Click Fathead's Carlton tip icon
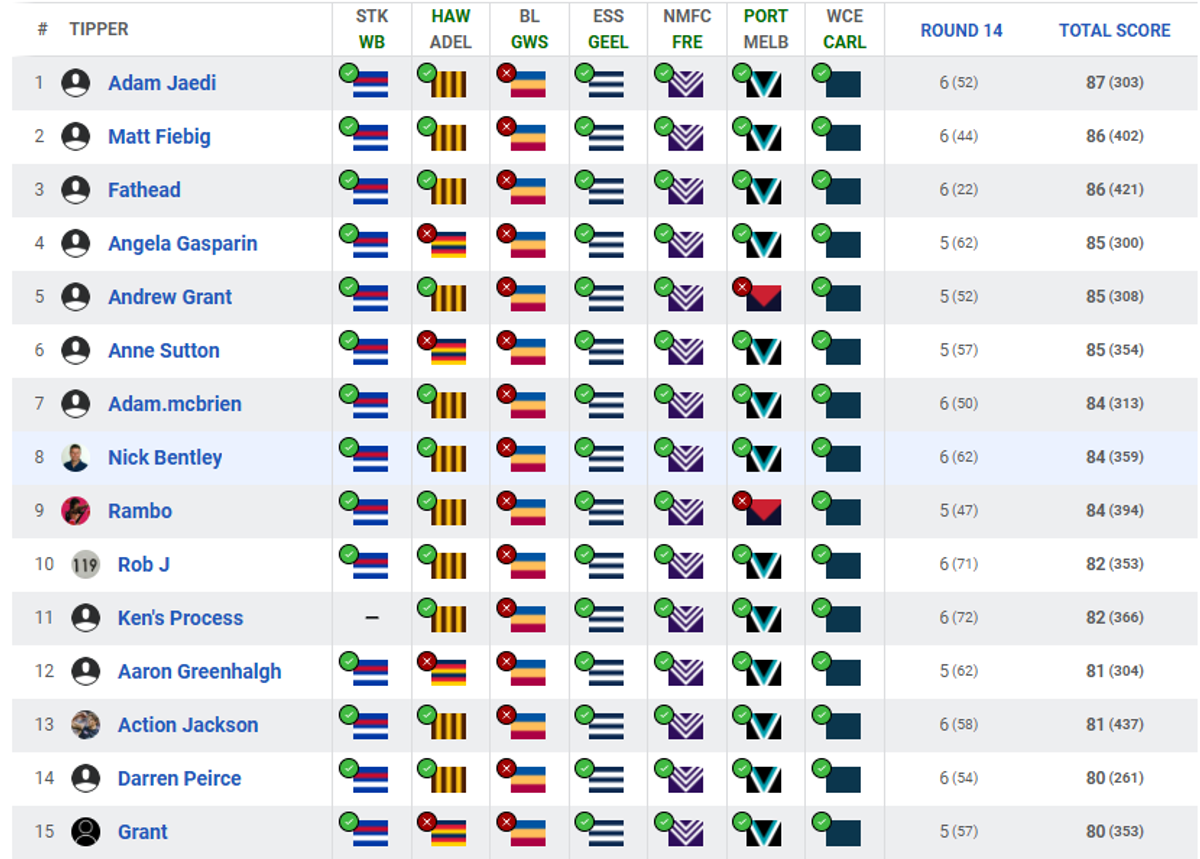Image resolution: width=1200 pixels, height=859 pixels. pyautogui.click(x=836, y=189)
